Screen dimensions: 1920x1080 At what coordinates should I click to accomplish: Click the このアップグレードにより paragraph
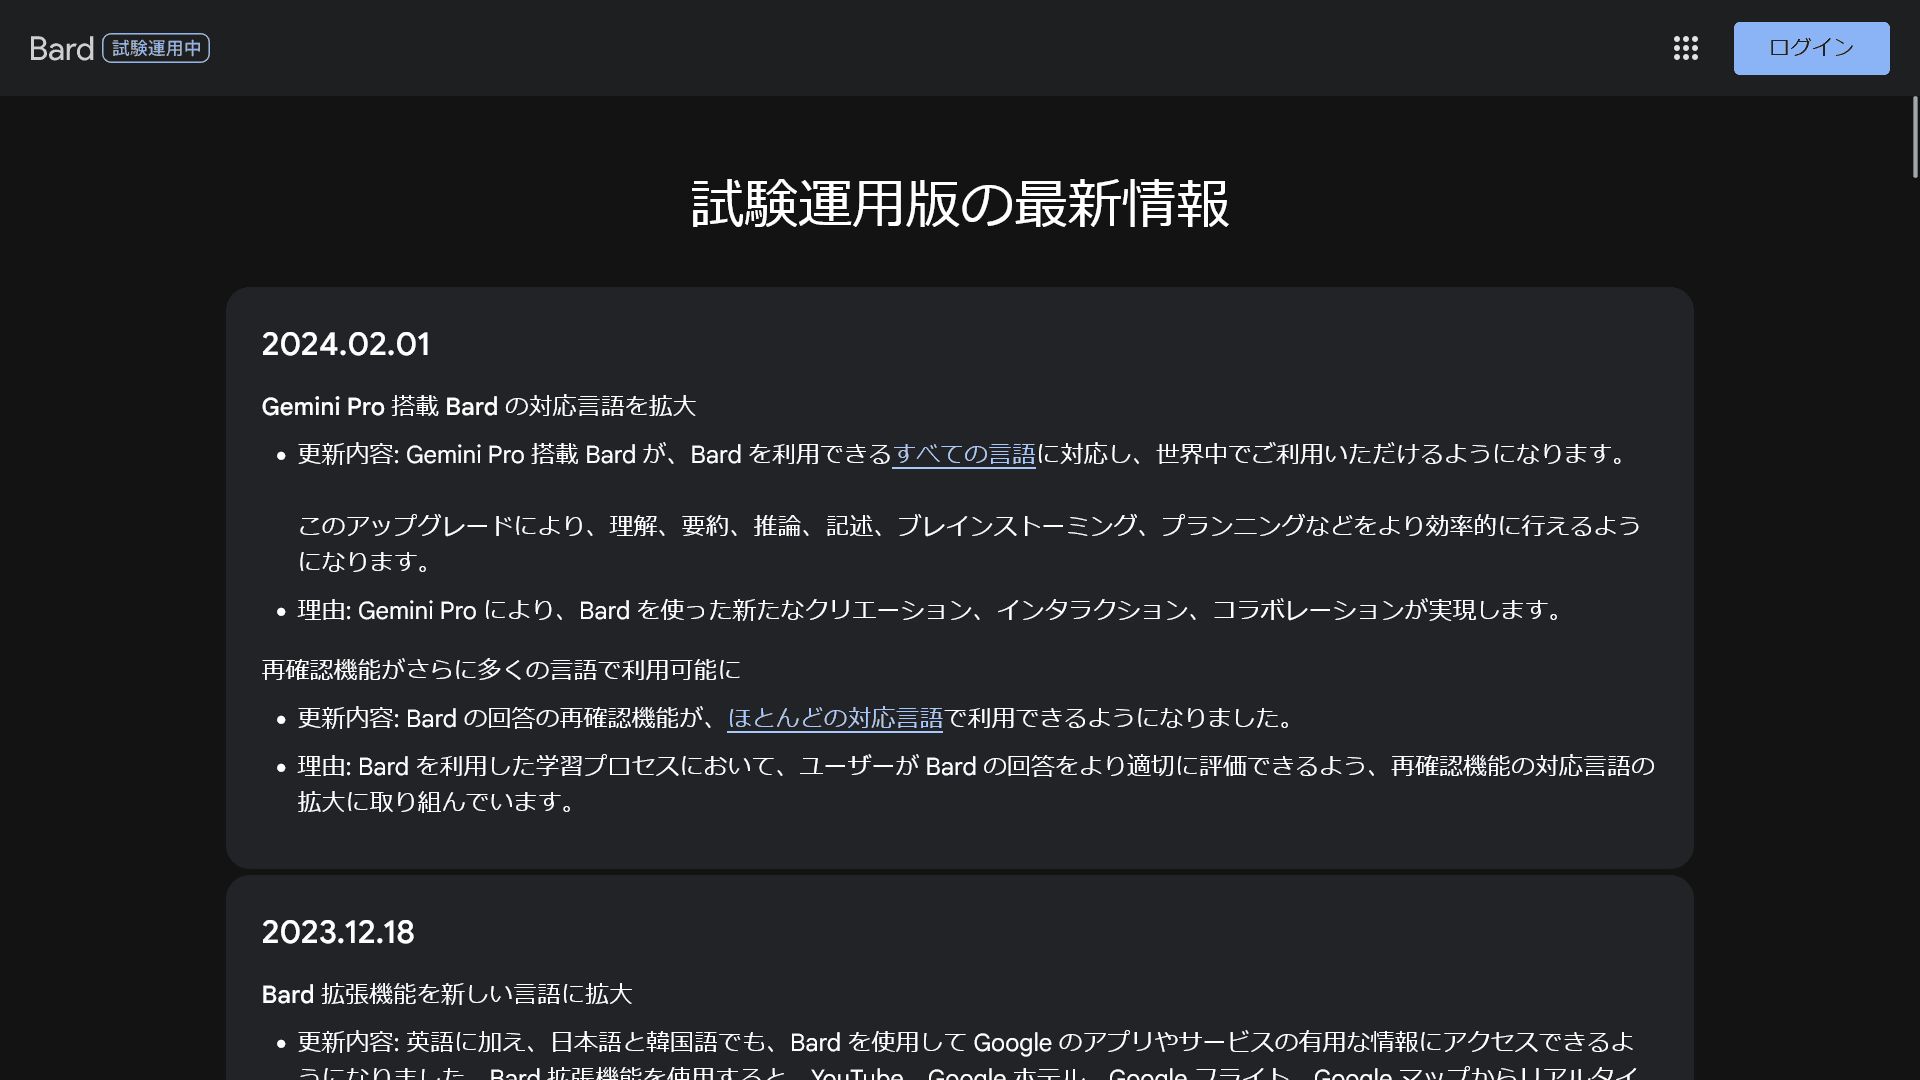coord(969,543)
